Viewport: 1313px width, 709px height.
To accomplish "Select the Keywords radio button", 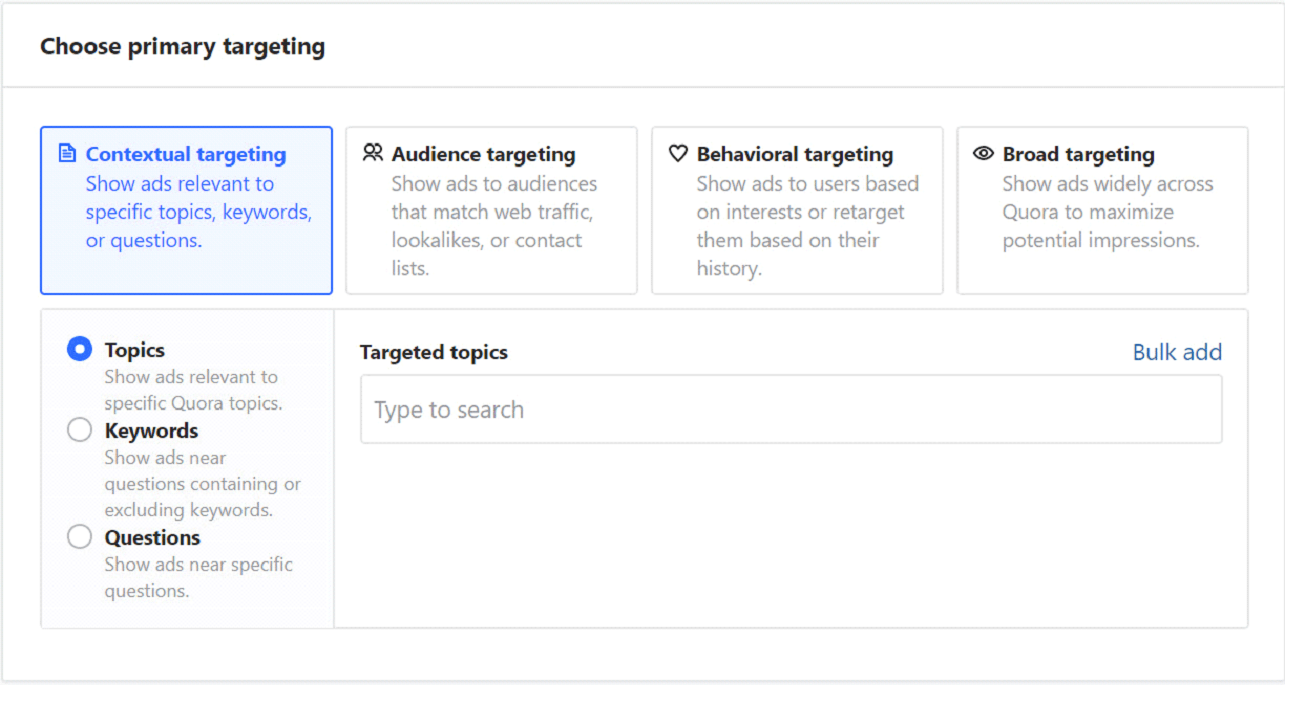I will pos(79,430).
